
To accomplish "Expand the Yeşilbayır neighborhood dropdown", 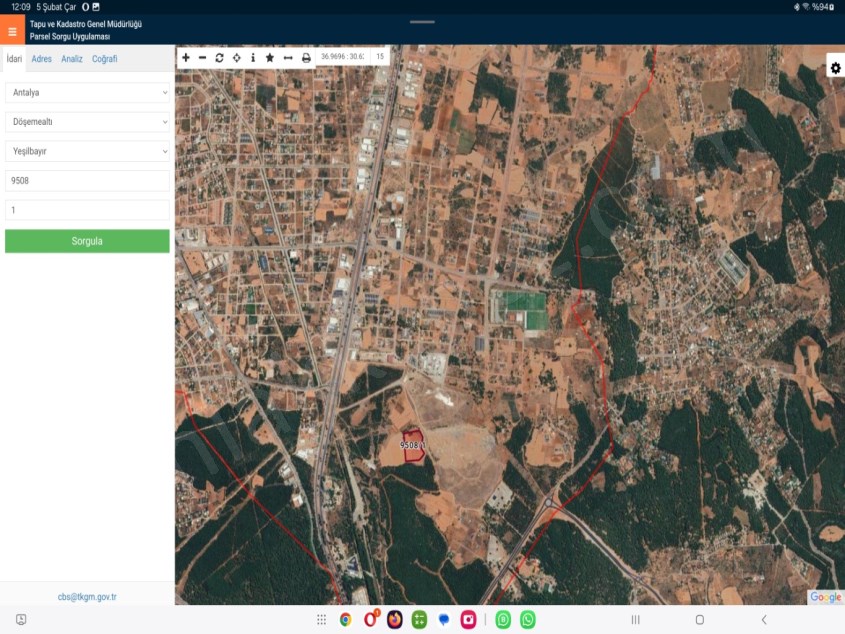I will pos(87,151).
